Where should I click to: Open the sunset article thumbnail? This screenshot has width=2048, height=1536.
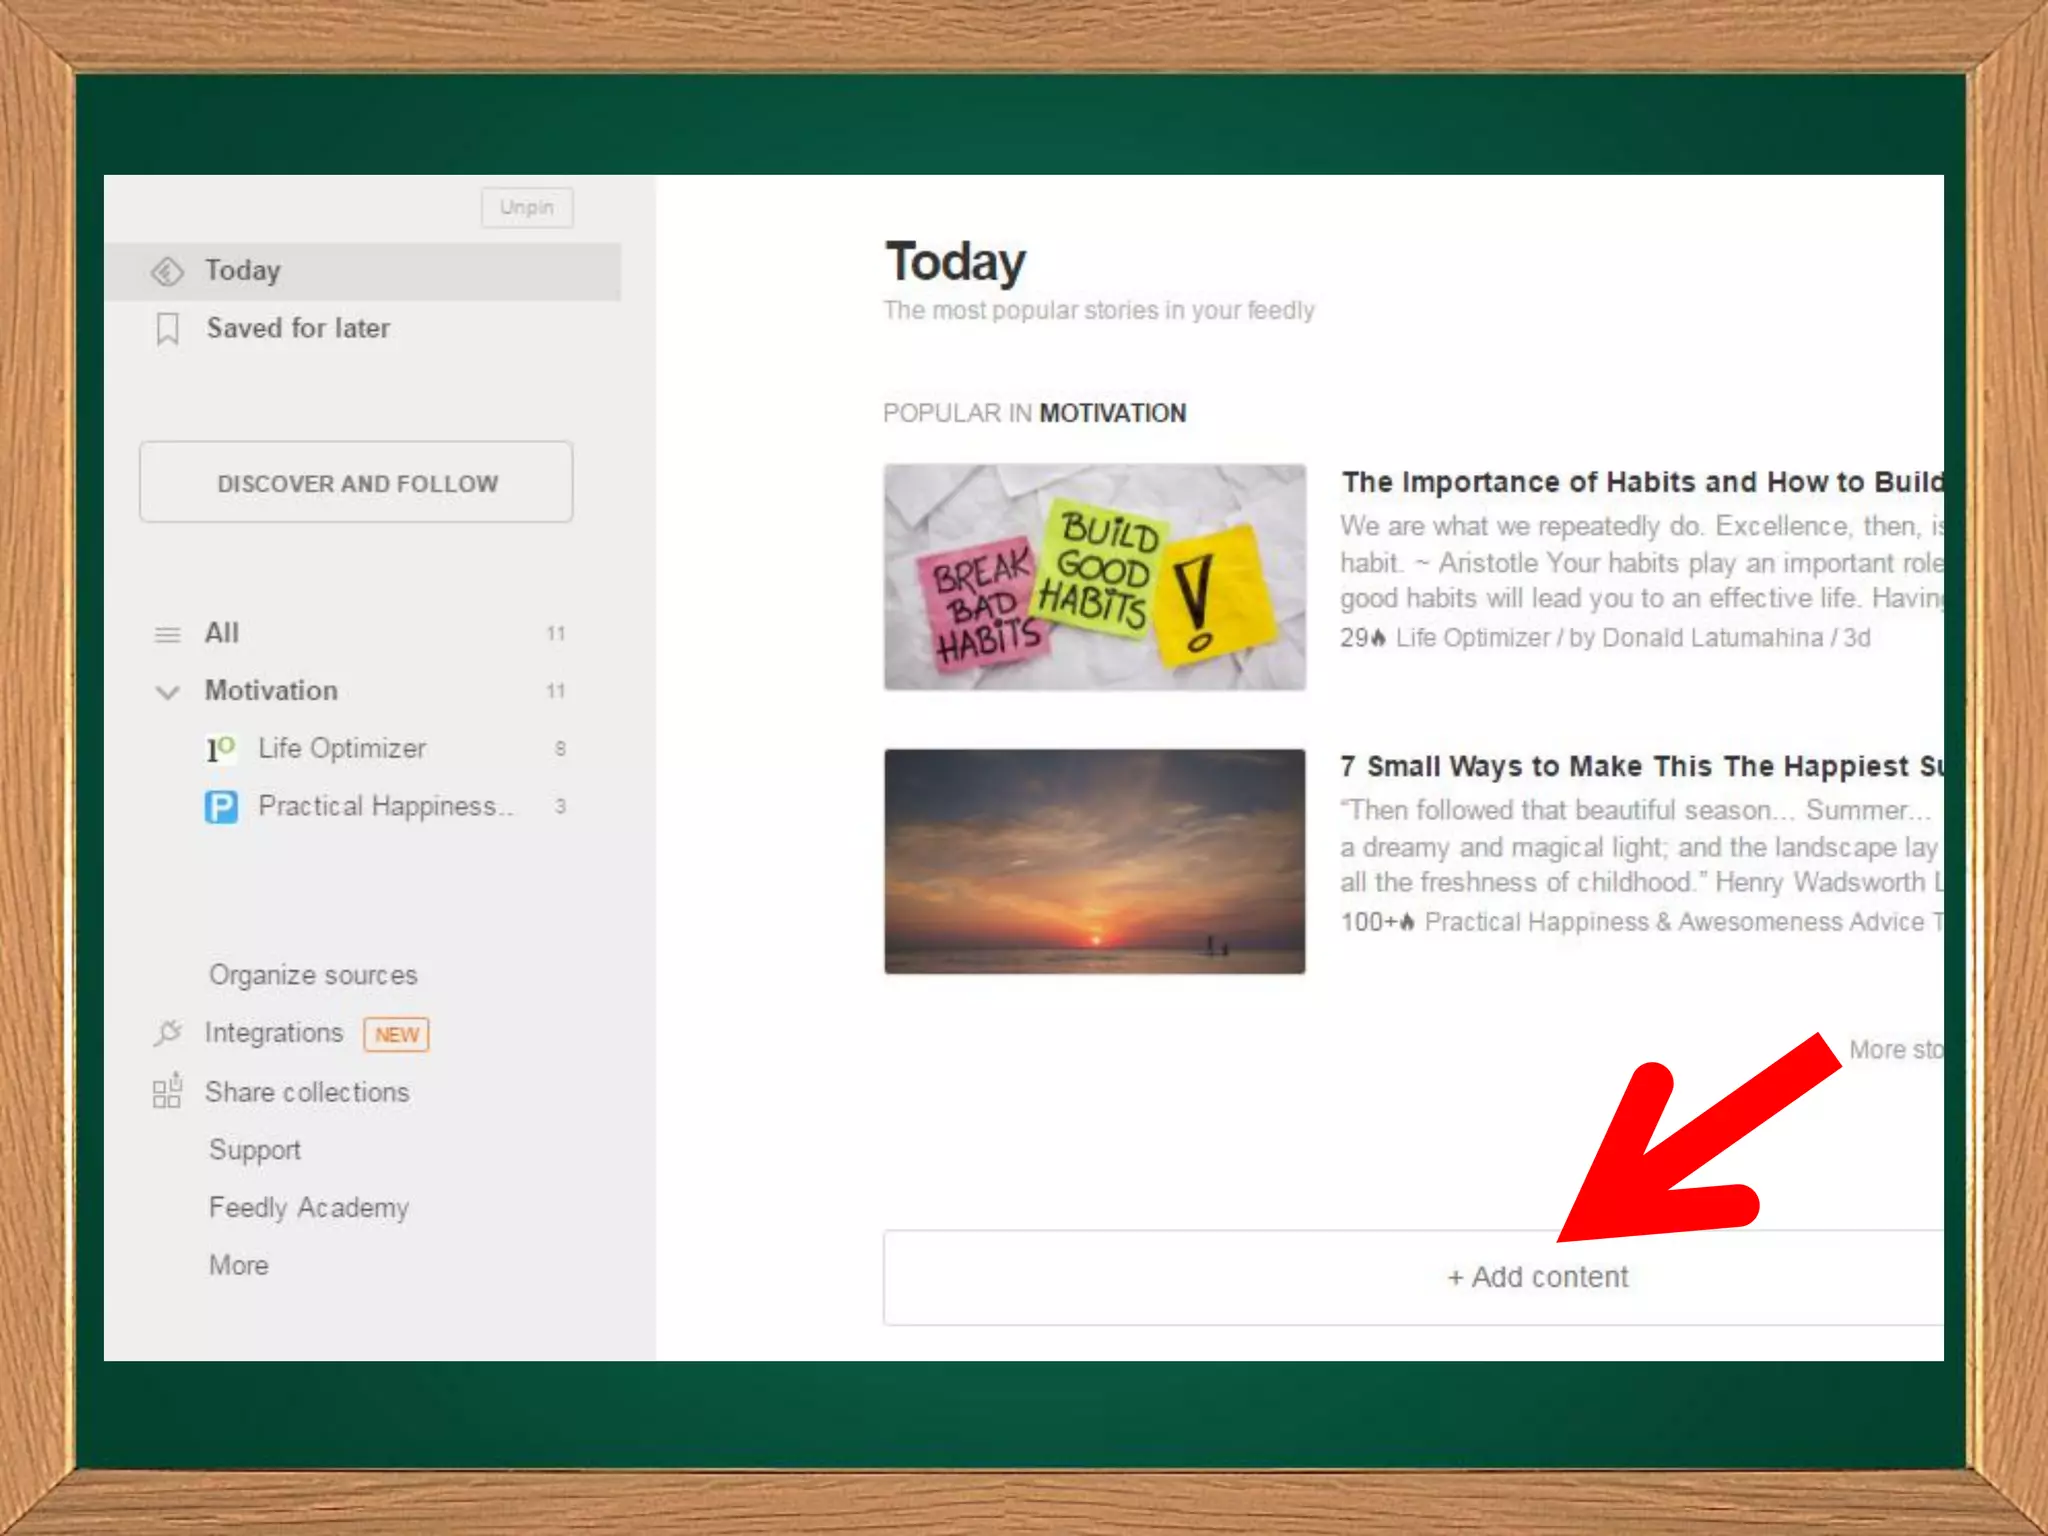click(x=1094, y=861)
